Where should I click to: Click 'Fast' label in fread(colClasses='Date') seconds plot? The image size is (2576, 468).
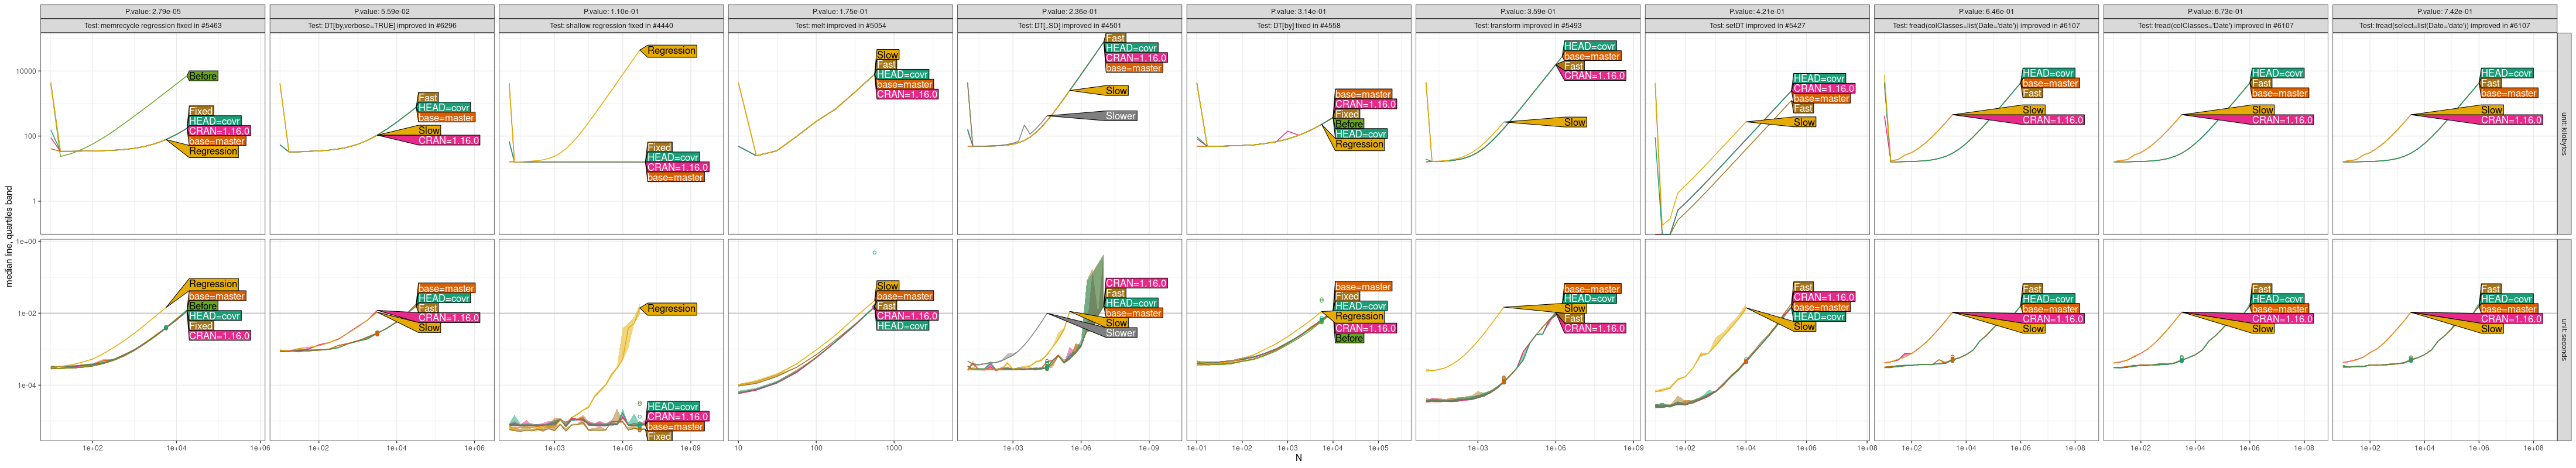(2261, 289)
